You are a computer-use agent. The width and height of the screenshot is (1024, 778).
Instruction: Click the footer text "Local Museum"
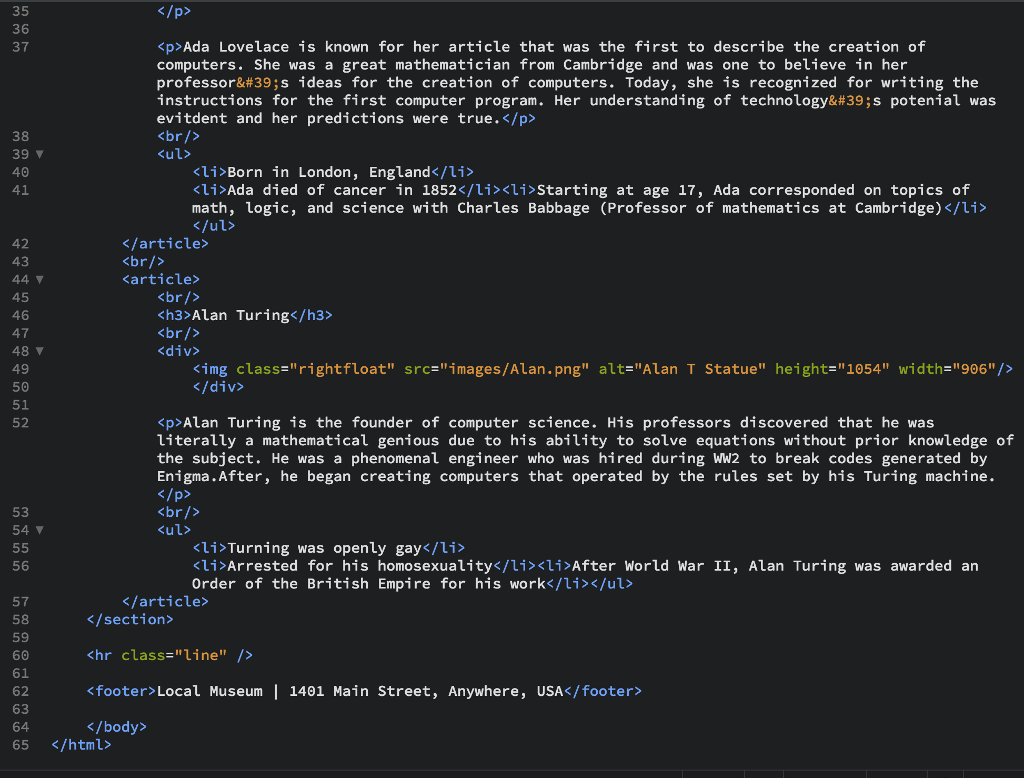tap(210, 691)
